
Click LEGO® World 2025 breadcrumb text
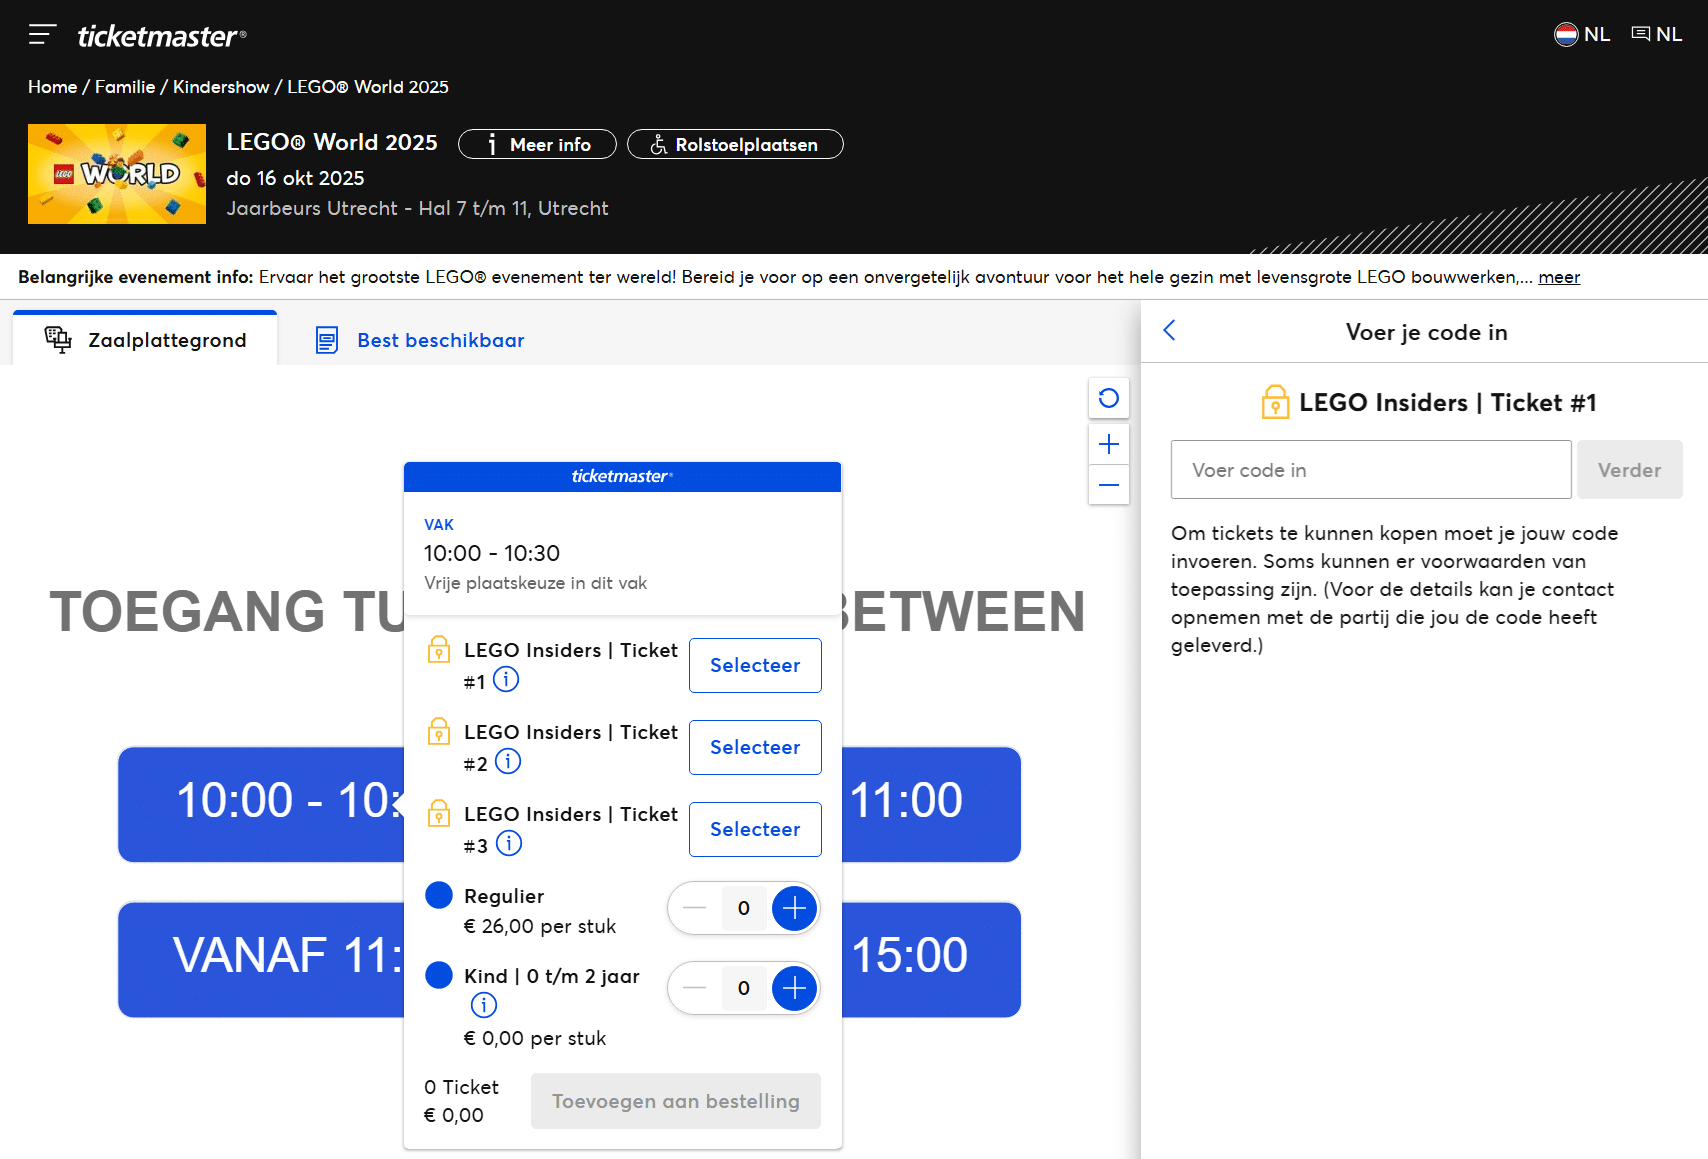coord(368,87)
